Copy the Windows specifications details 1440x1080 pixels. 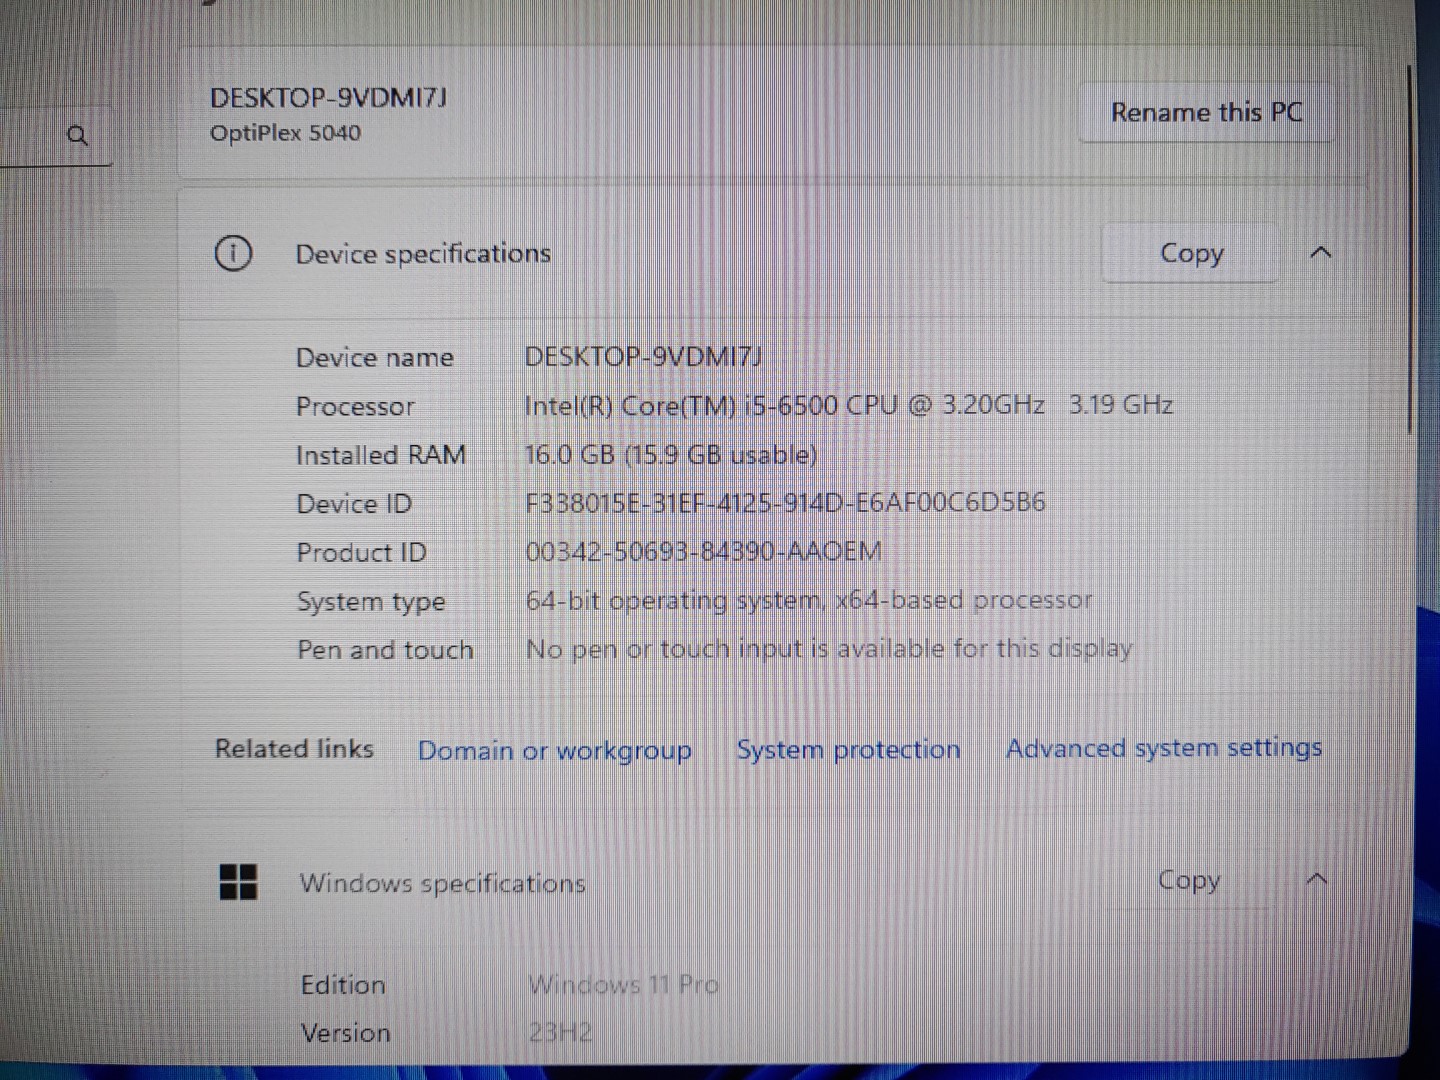coord(1188,881)
